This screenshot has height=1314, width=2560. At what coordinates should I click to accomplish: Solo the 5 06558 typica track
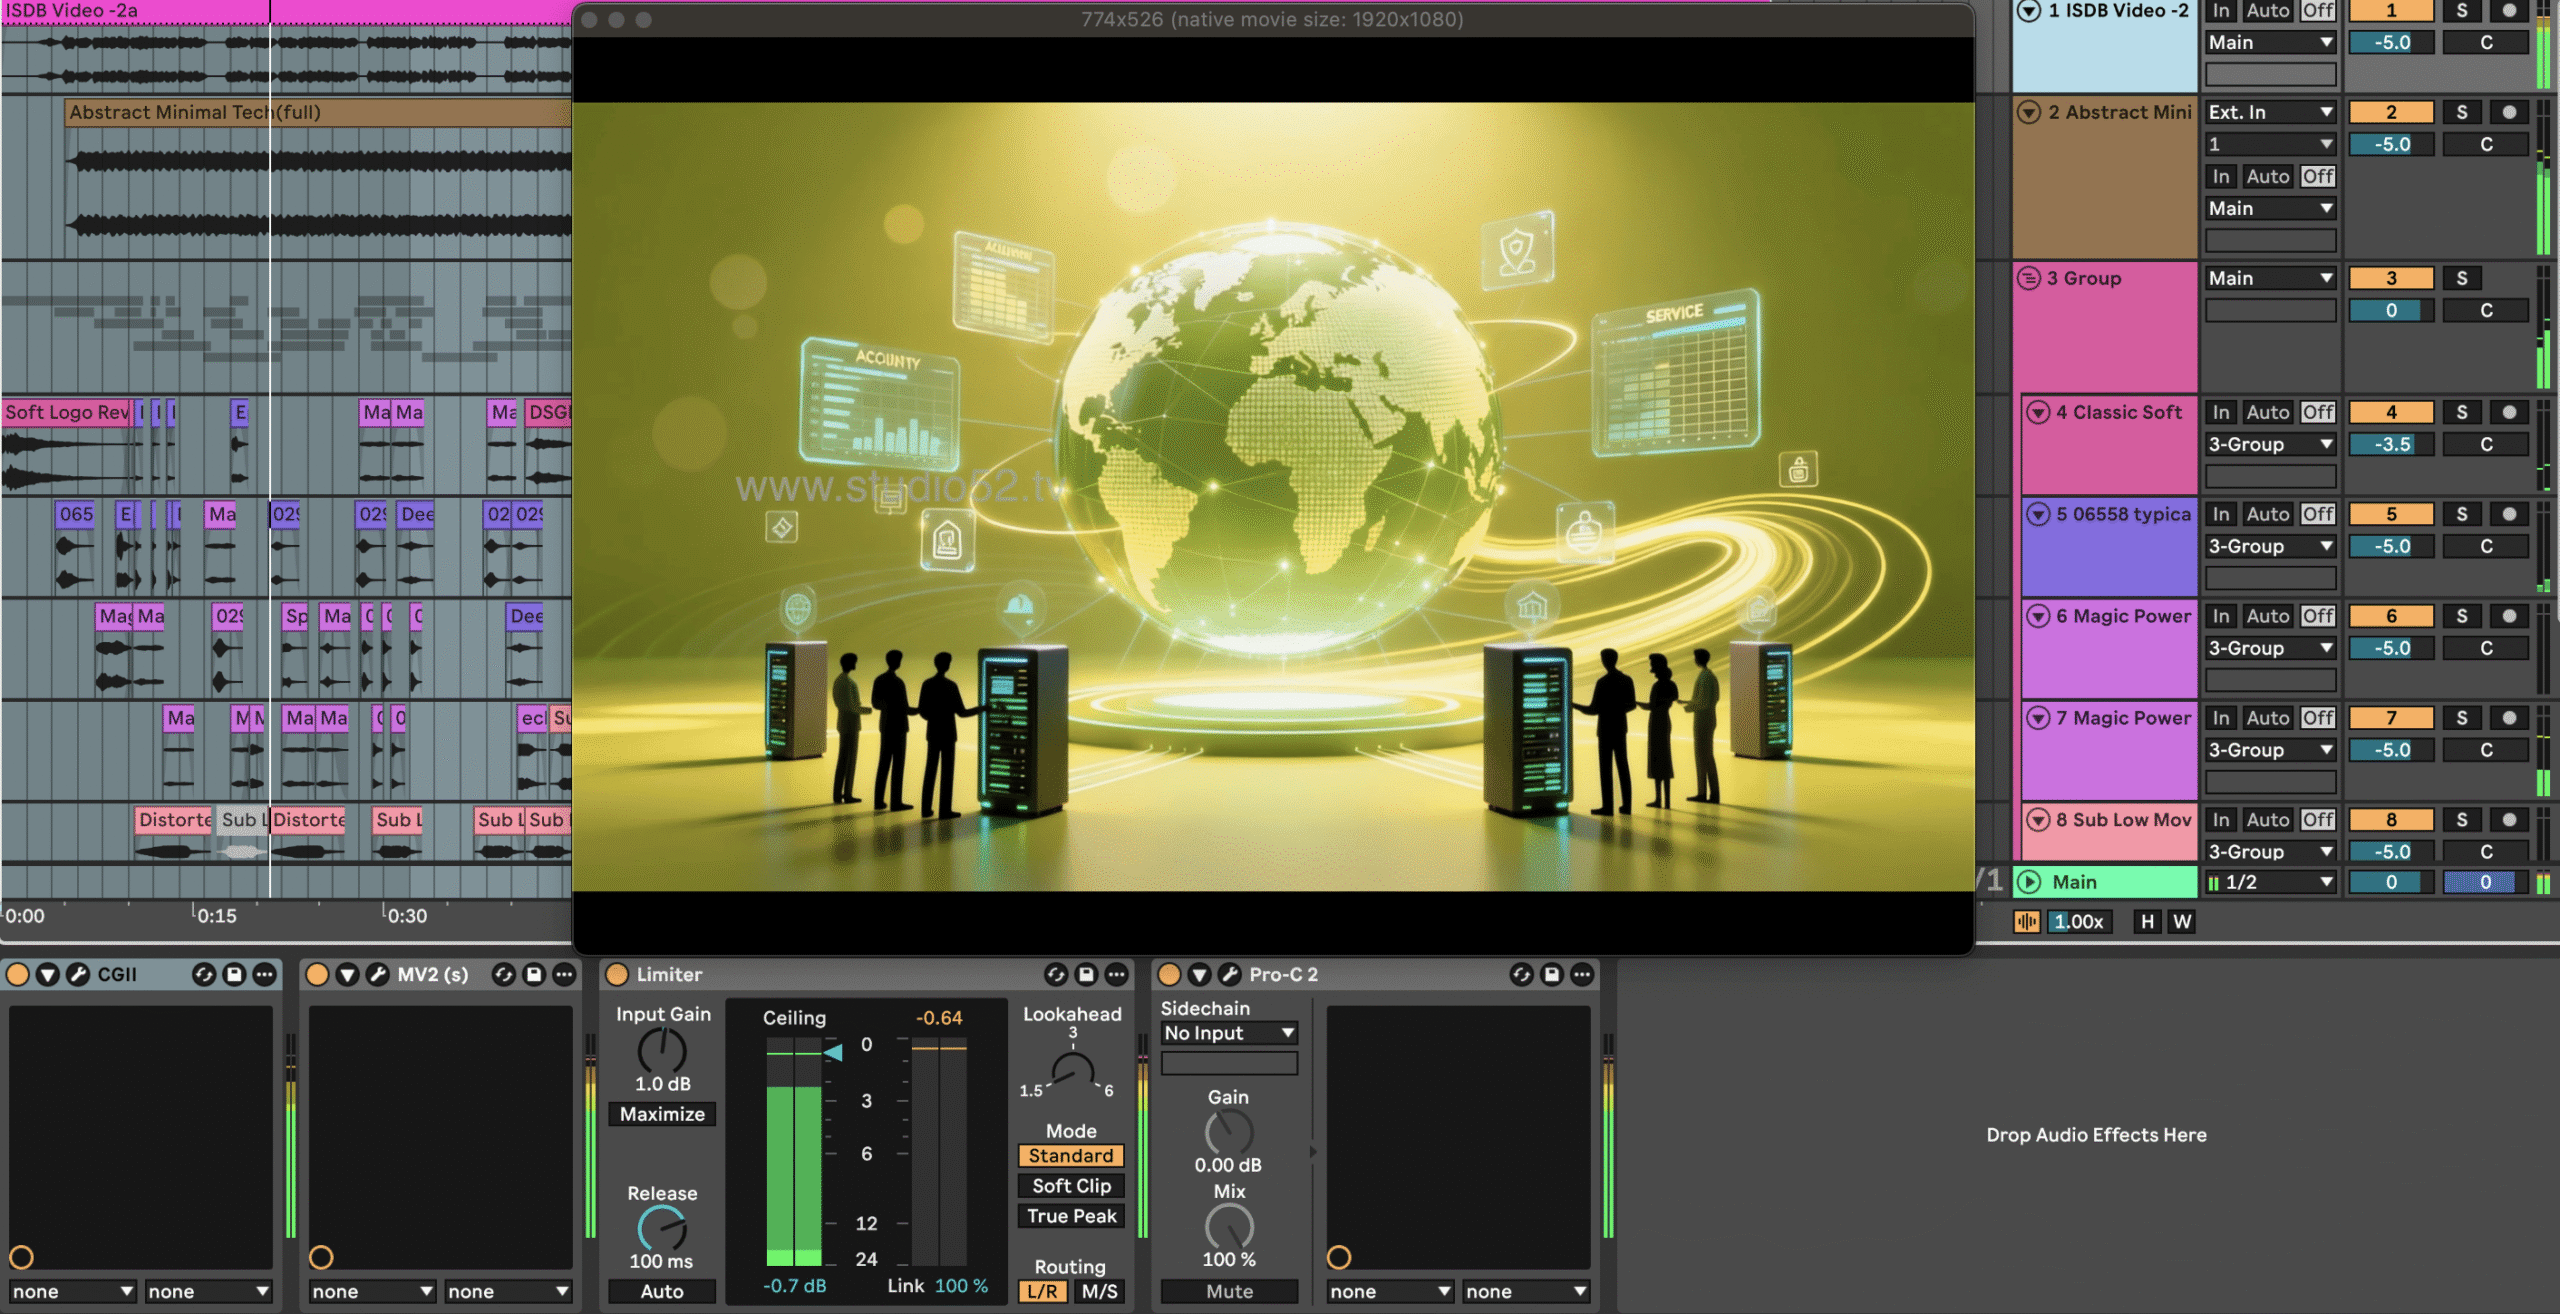click(2461, 514)
